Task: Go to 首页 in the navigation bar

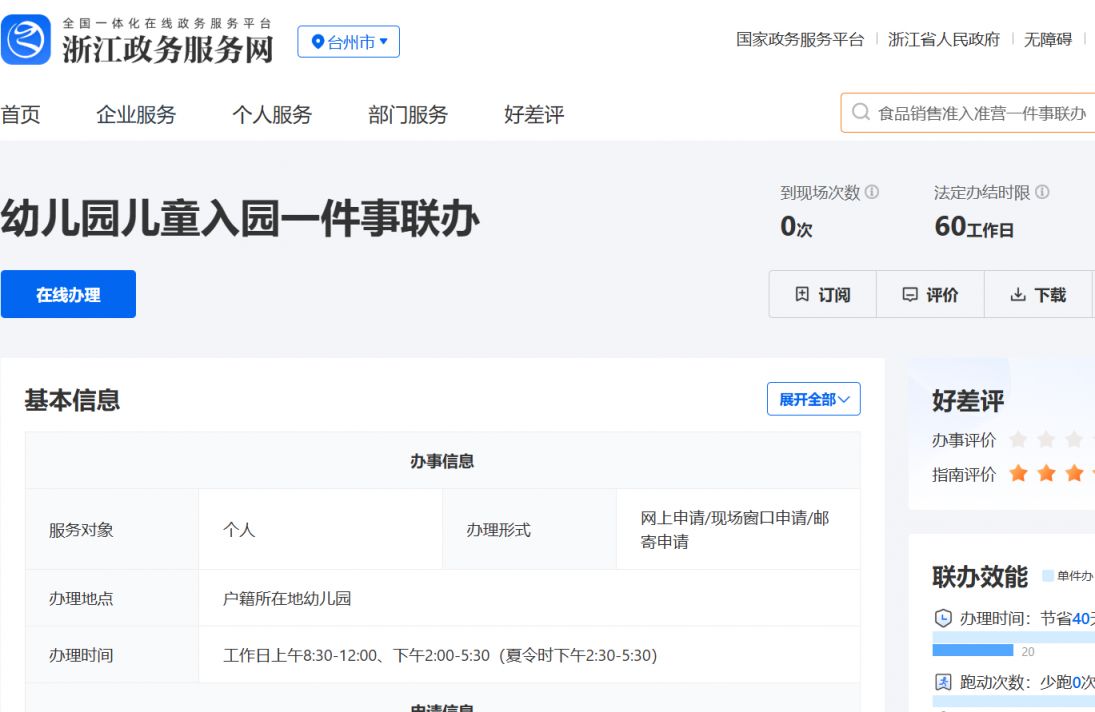Action: pyautogui.click(x=21, y=114)
